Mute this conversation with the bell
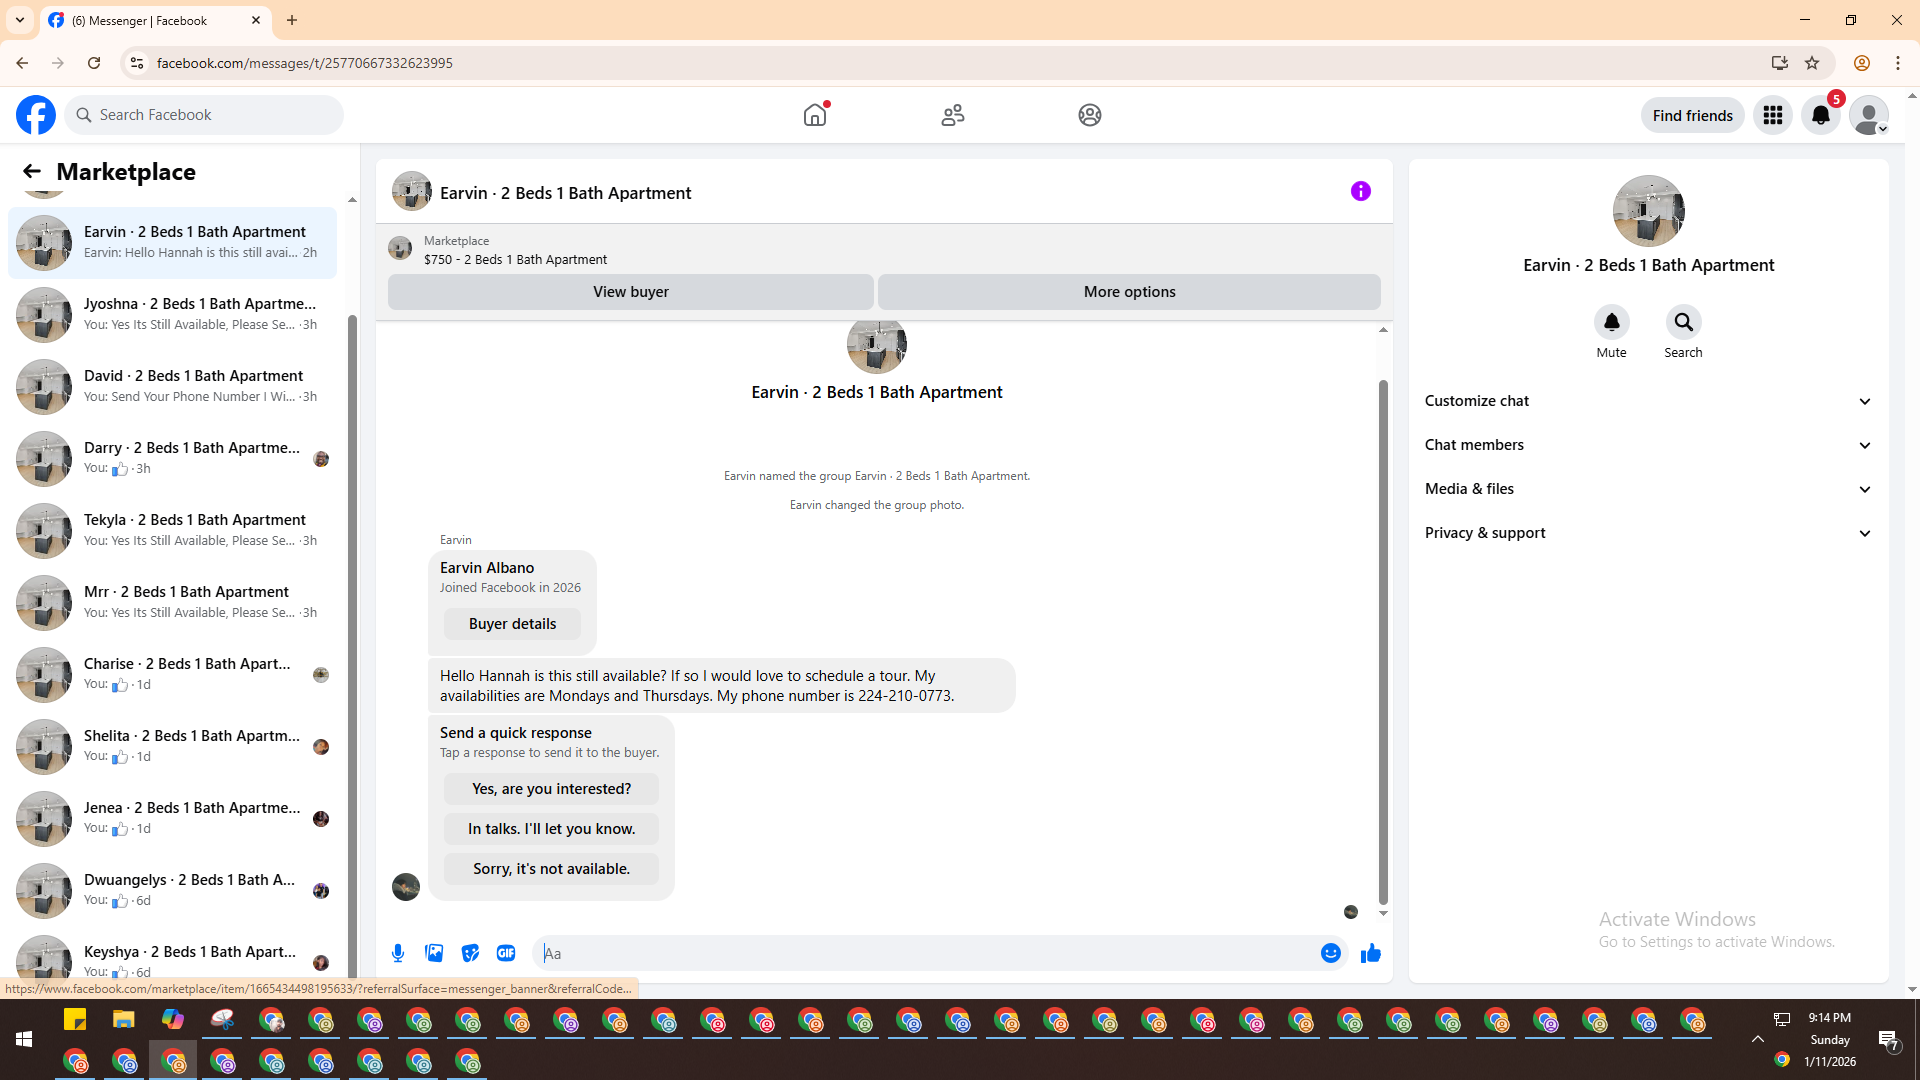Viewport: 1920px width, 1080px height. [x=1611, y=322]
